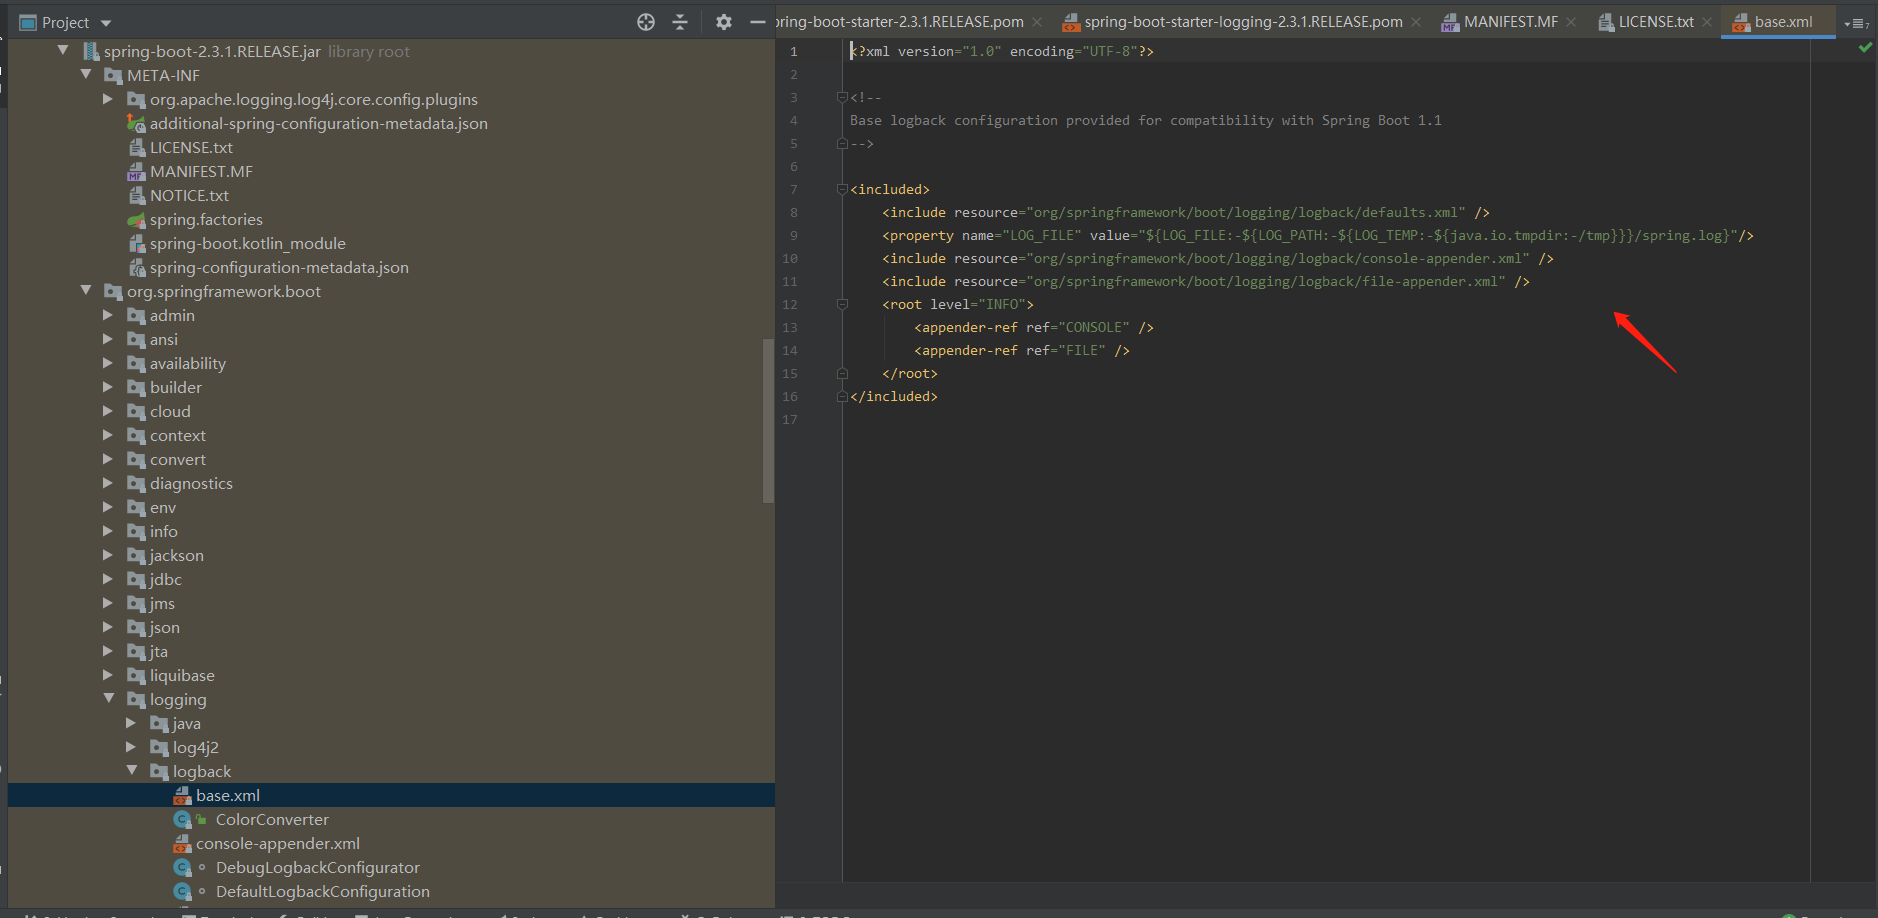
Task: Select the info package
Action: (164, 531)
